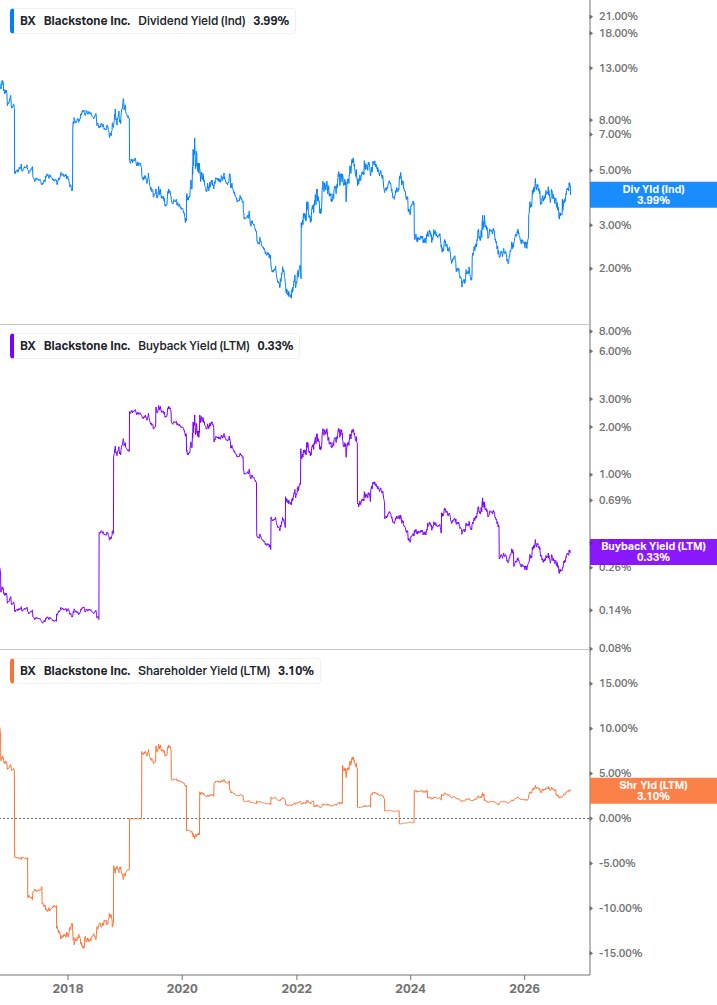Click the orange Shr Yld (LTM) 3.10% tag
Viewport: 717px width, 1005px height.
pyautogui.click(x=653, y=791)
